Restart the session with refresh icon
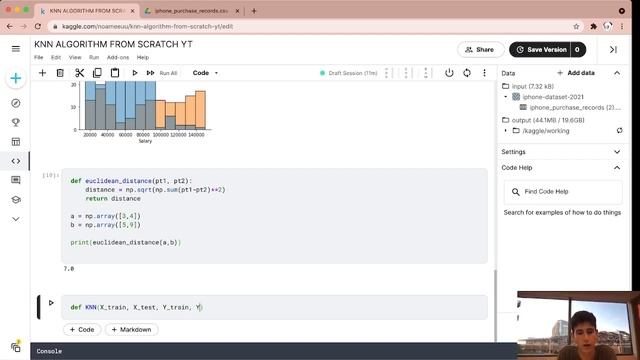The width and height of the screenshot is (640, 360). (467, 73)
